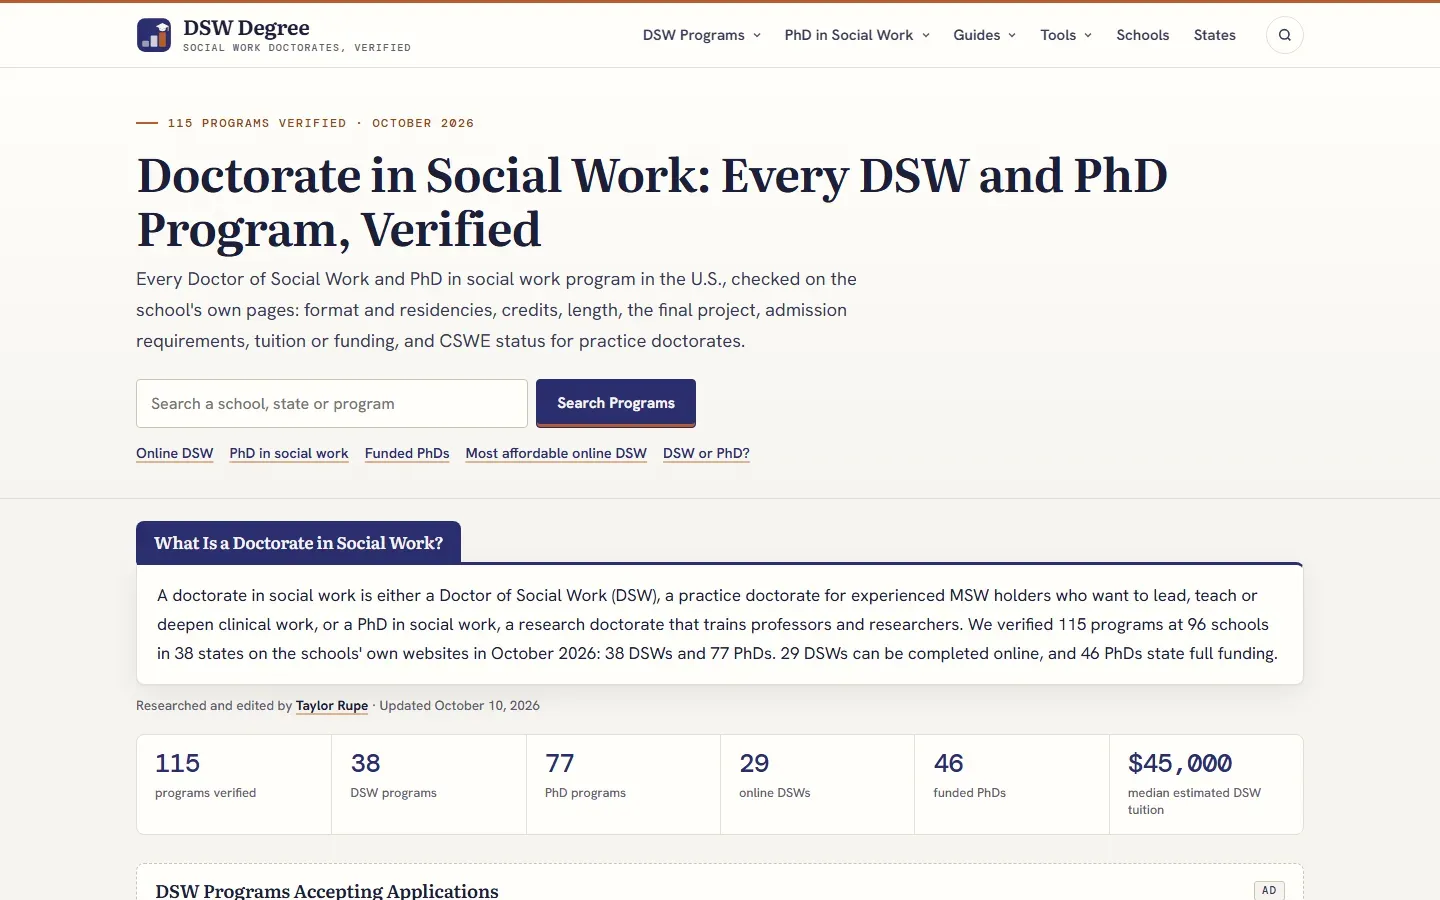Image resolution: width=1440 pixels, height=900 pixels.
Task: Click the 29 online DSWs stat
Action: [817, 784]
